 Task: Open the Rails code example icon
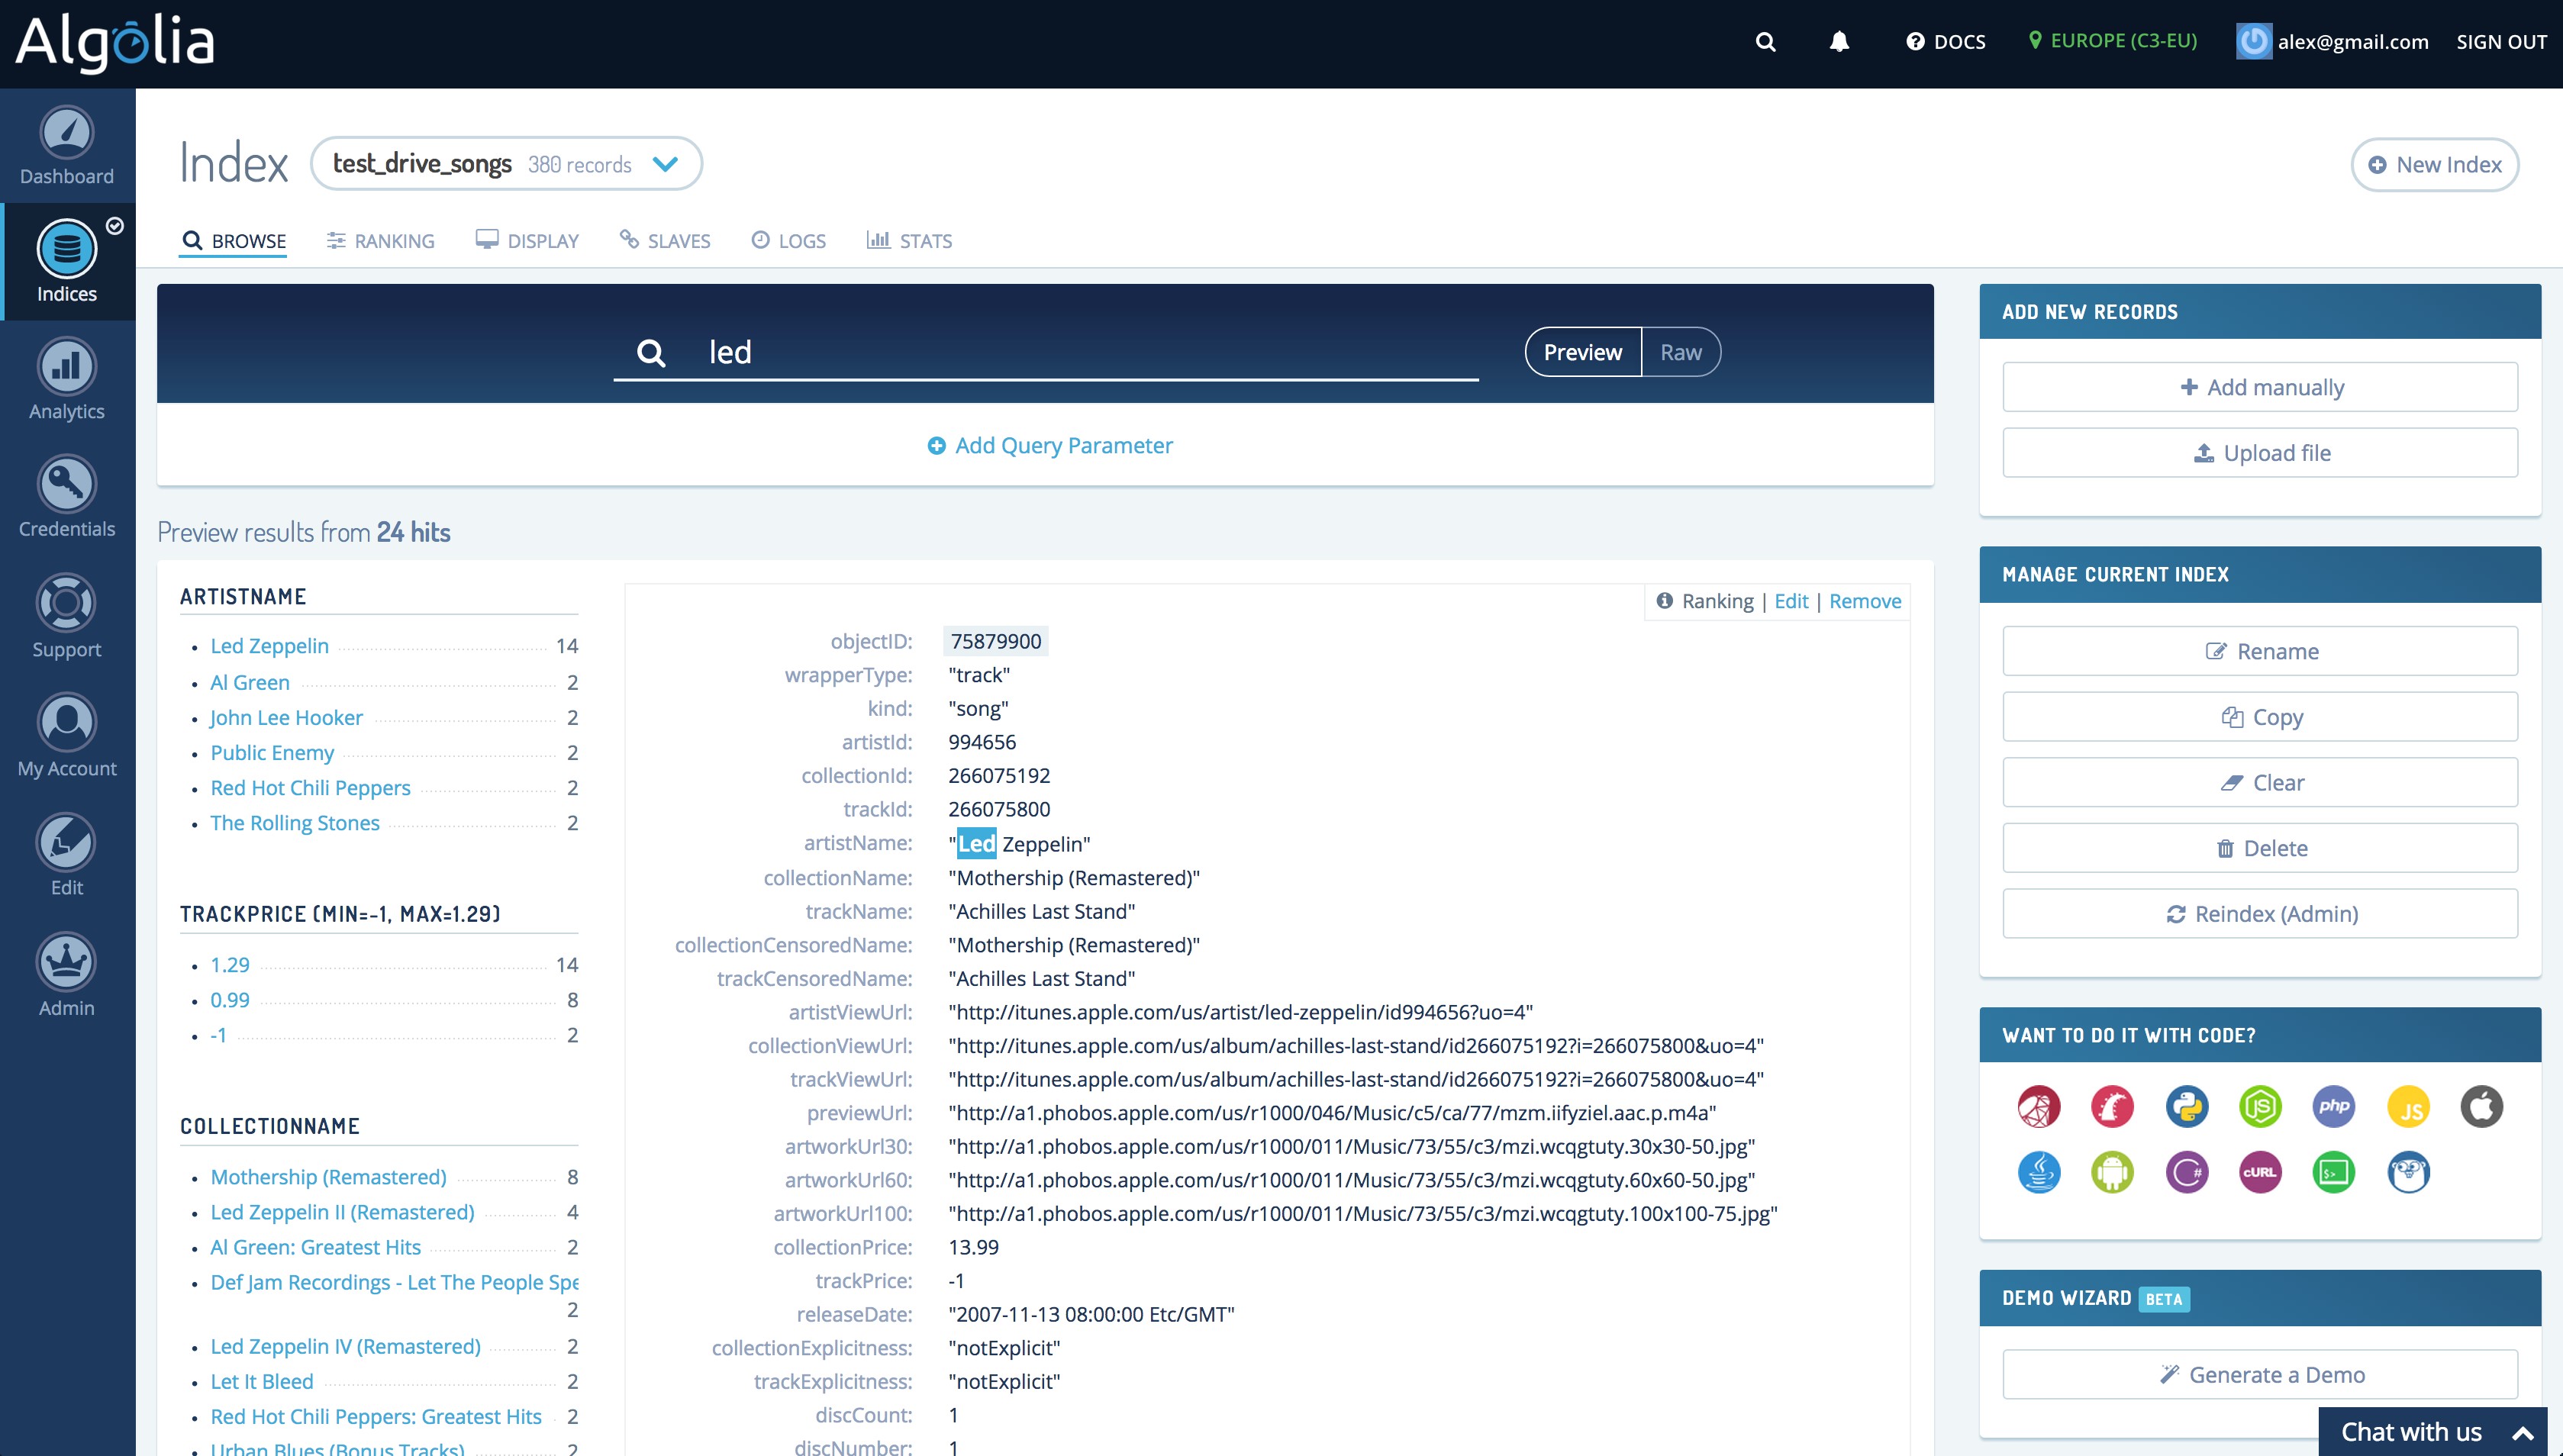point(2112,1107)
